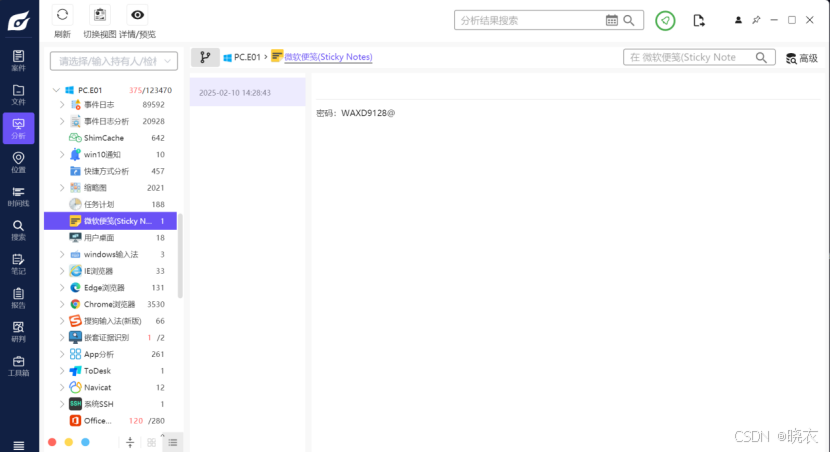The height and width of the screenshot is (452, 830).
Task: Click the 切换视图 switch view icon
Action: coord(100,15)
